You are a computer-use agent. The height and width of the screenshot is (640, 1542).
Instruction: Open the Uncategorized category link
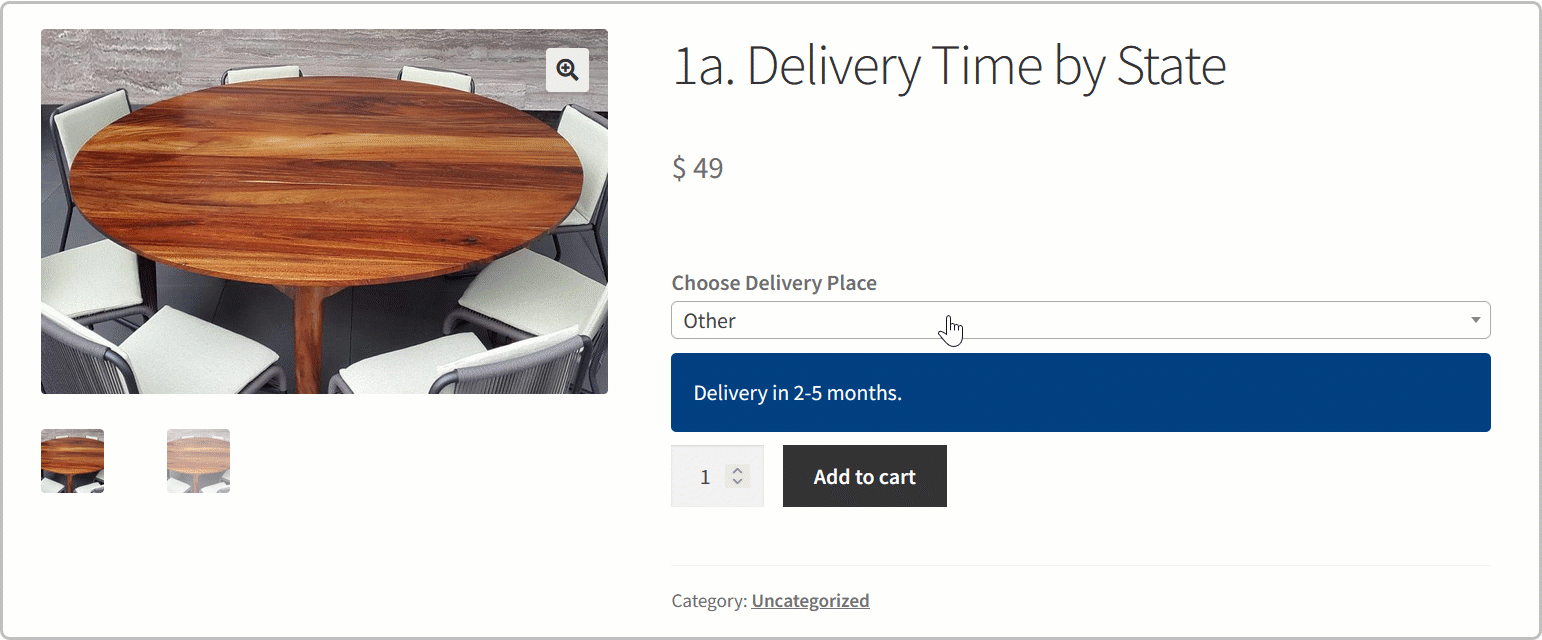[x=810, y=600]
